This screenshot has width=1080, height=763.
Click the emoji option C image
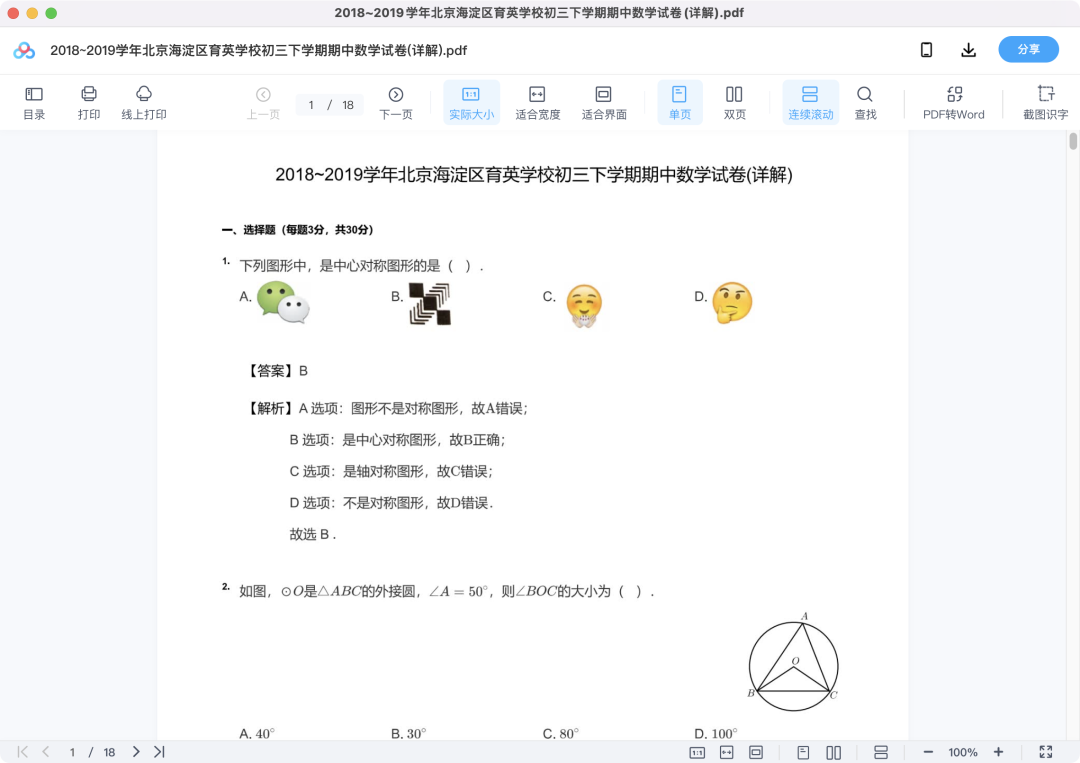click(x=584, y=306)
